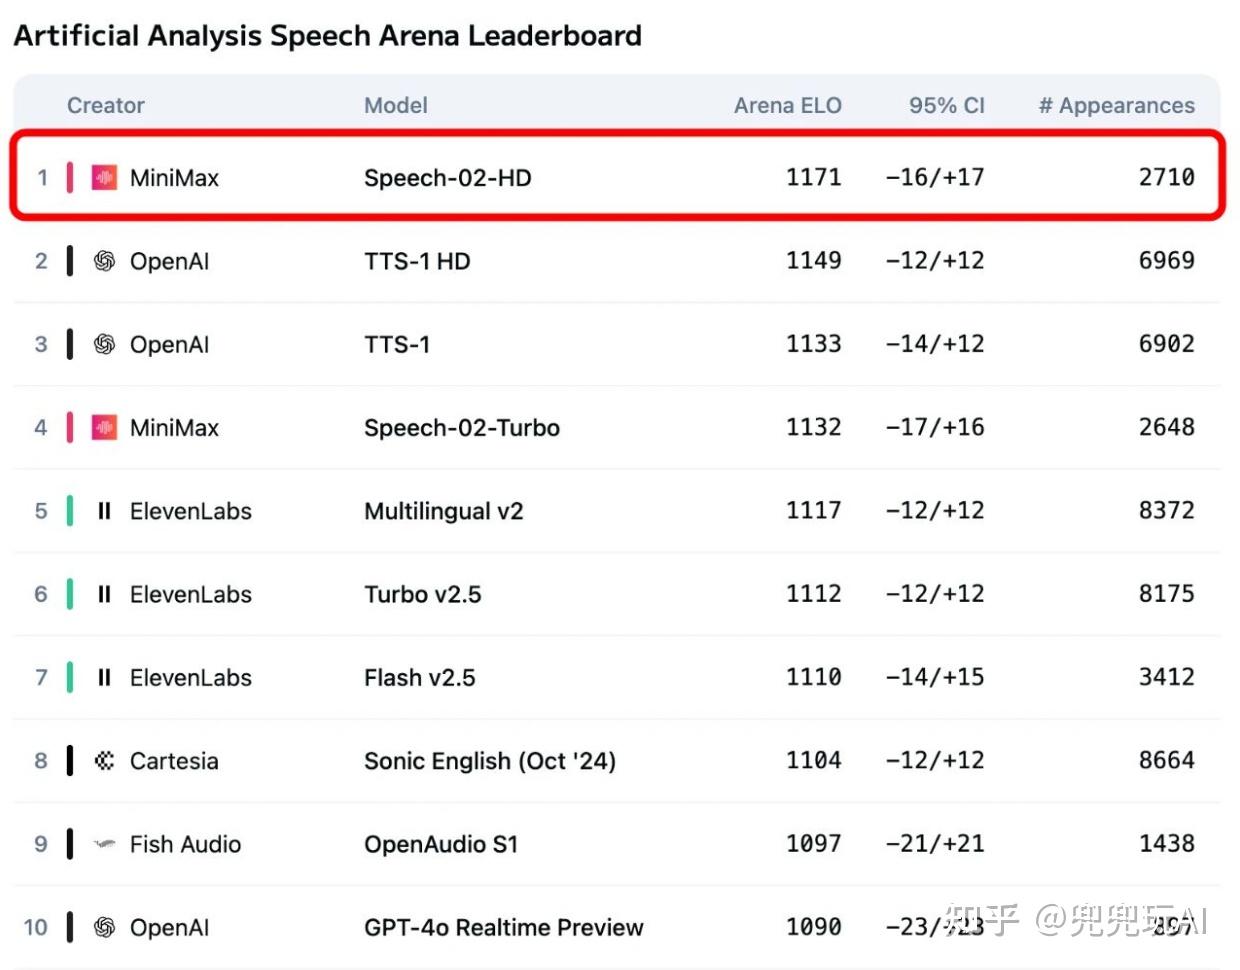Click the green color bar beside ElevenLabs Multilingual v2
The width and height of the screenshot is (1240, 970).
70,511
